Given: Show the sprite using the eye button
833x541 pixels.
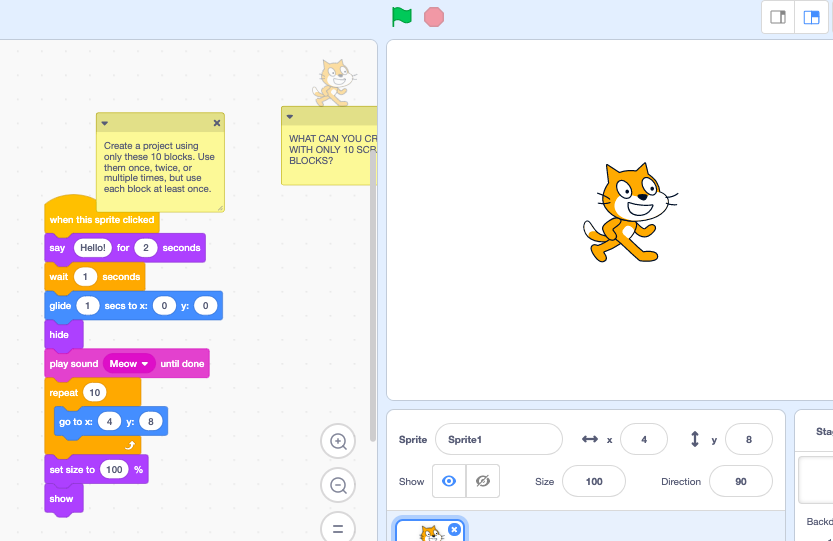Looking at the screenshot, I should (449, 481).
